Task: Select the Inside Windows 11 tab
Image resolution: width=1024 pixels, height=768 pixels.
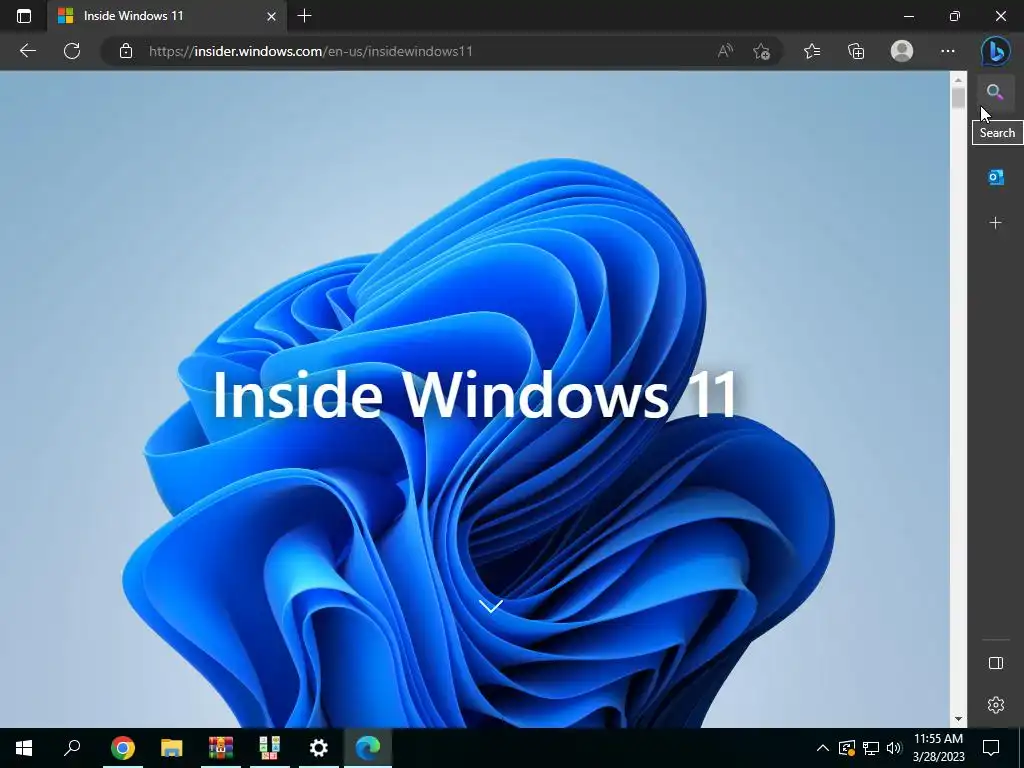Action: click(167, 16)
